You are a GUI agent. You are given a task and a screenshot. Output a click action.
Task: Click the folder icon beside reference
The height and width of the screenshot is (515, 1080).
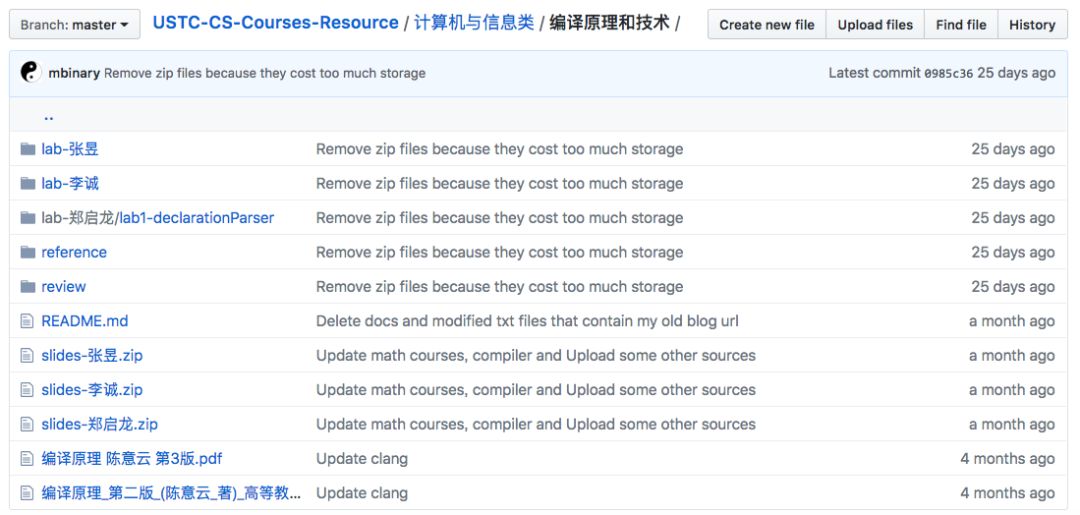[x=28, y=252]
